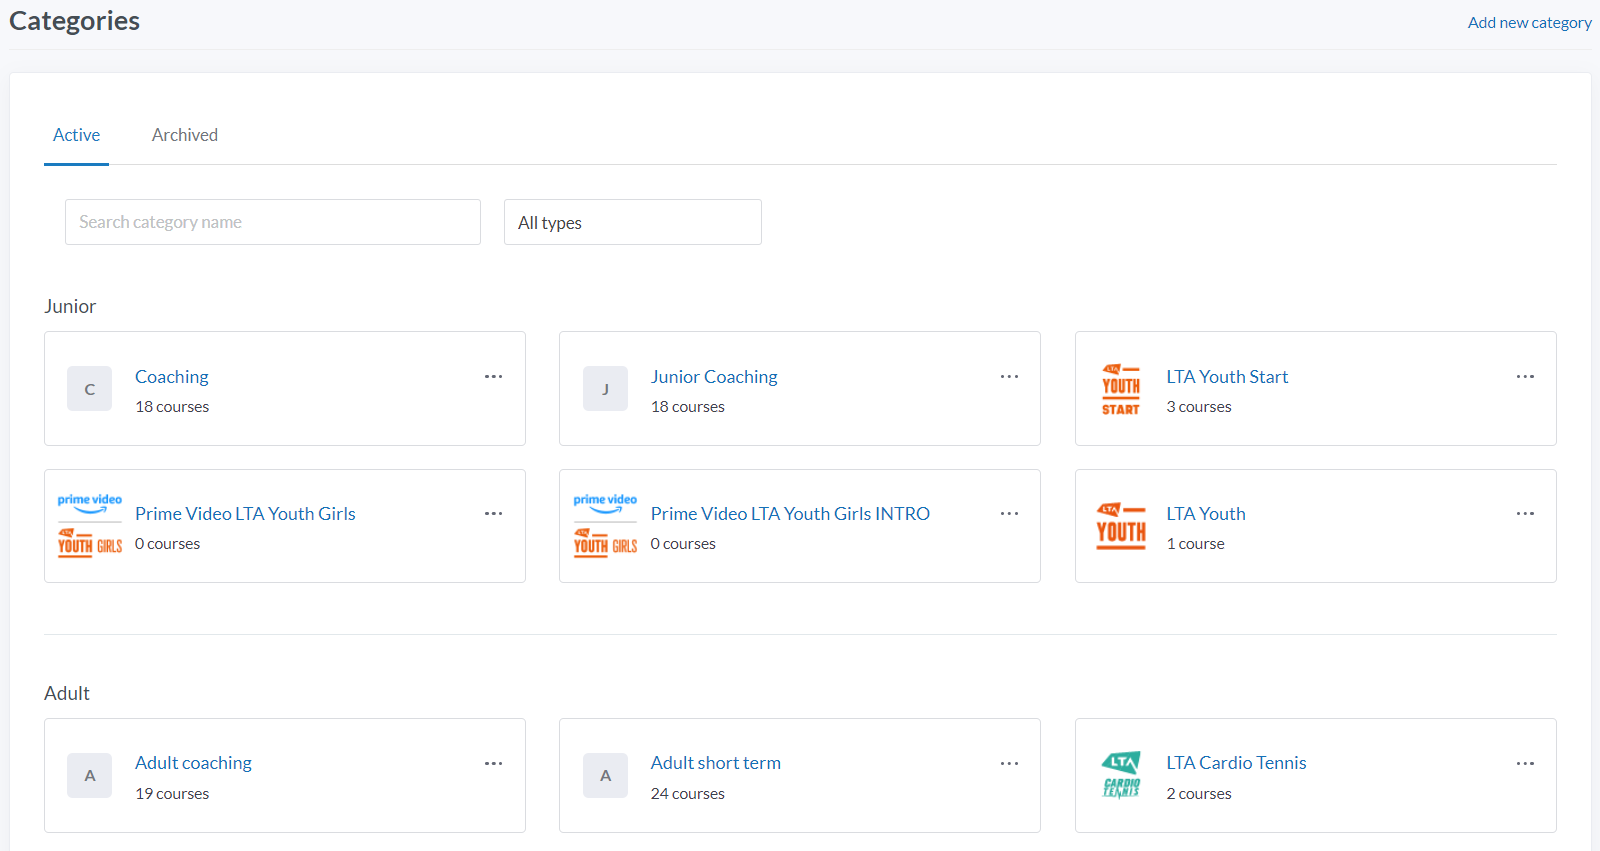
Task: Open options menu for Youth Girls INTRO category
Action: point(1009,514)
